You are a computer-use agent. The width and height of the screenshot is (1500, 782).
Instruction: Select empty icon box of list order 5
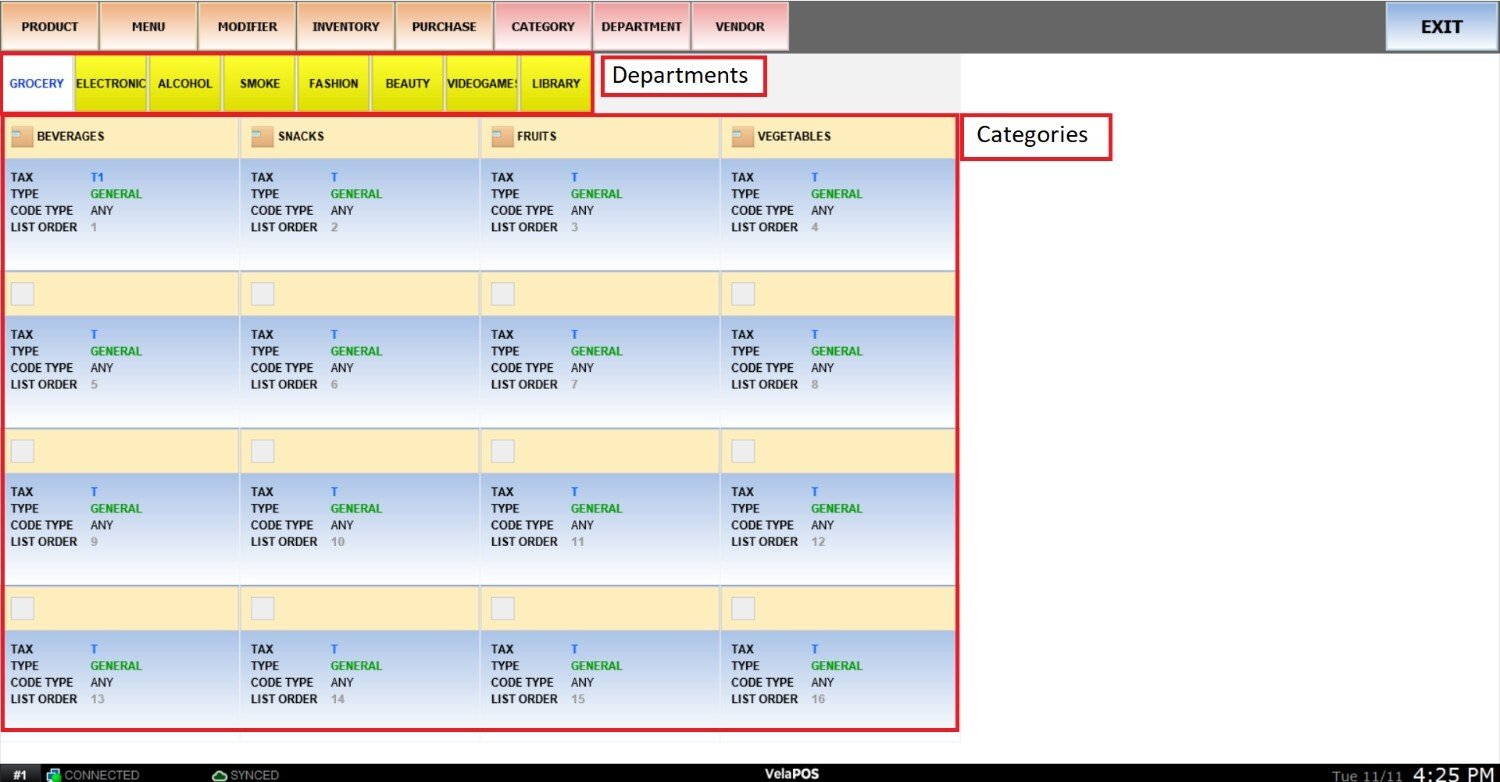22,294
